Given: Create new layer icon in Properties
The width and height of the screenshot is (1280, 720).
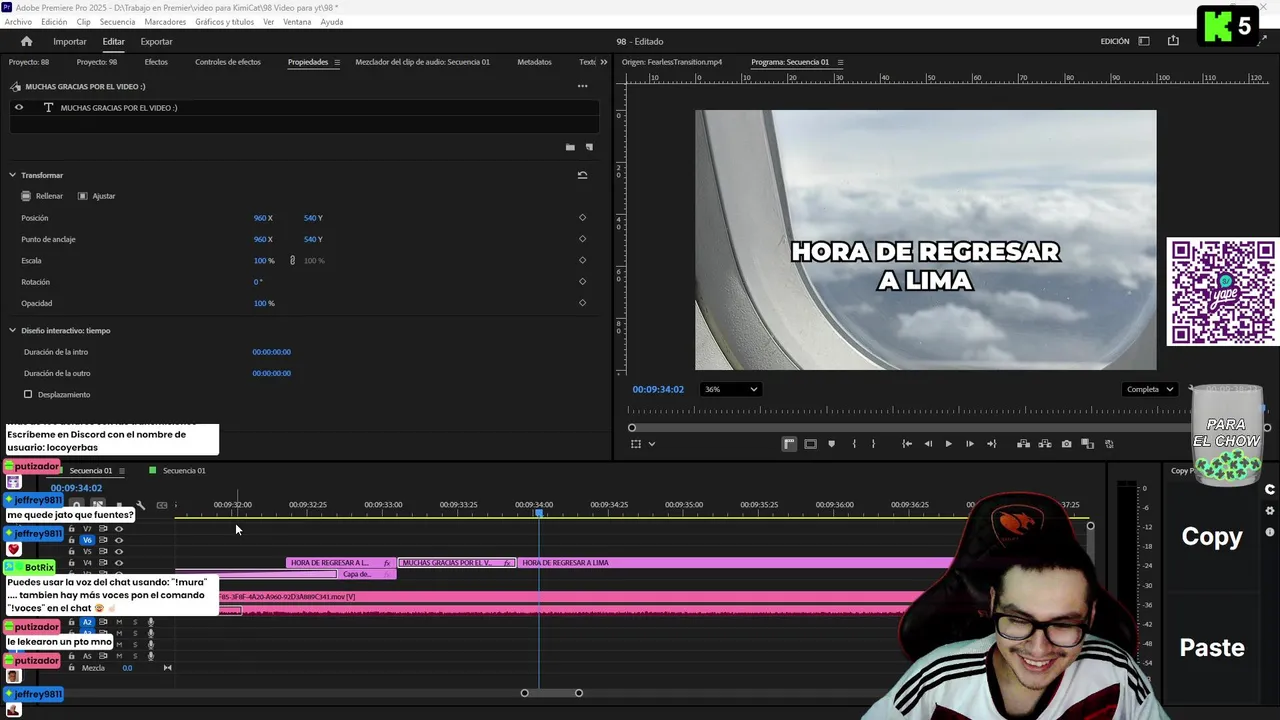Looking at the screenshot, I should (x=589, y=147).
